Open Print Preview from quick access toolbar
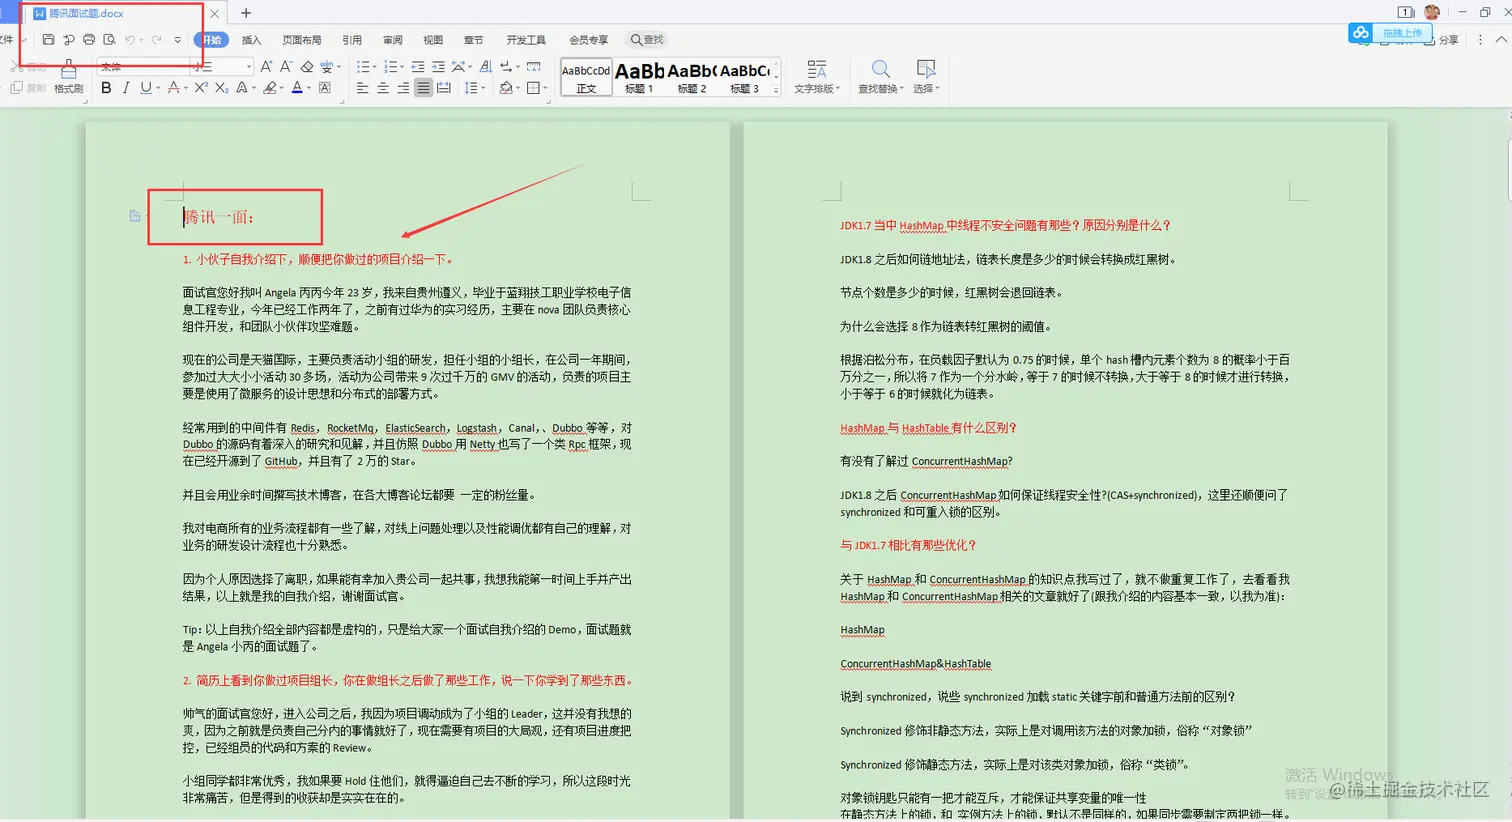Screen dimensions: 1512x822 pyautogui.click(x=109, y=39)
